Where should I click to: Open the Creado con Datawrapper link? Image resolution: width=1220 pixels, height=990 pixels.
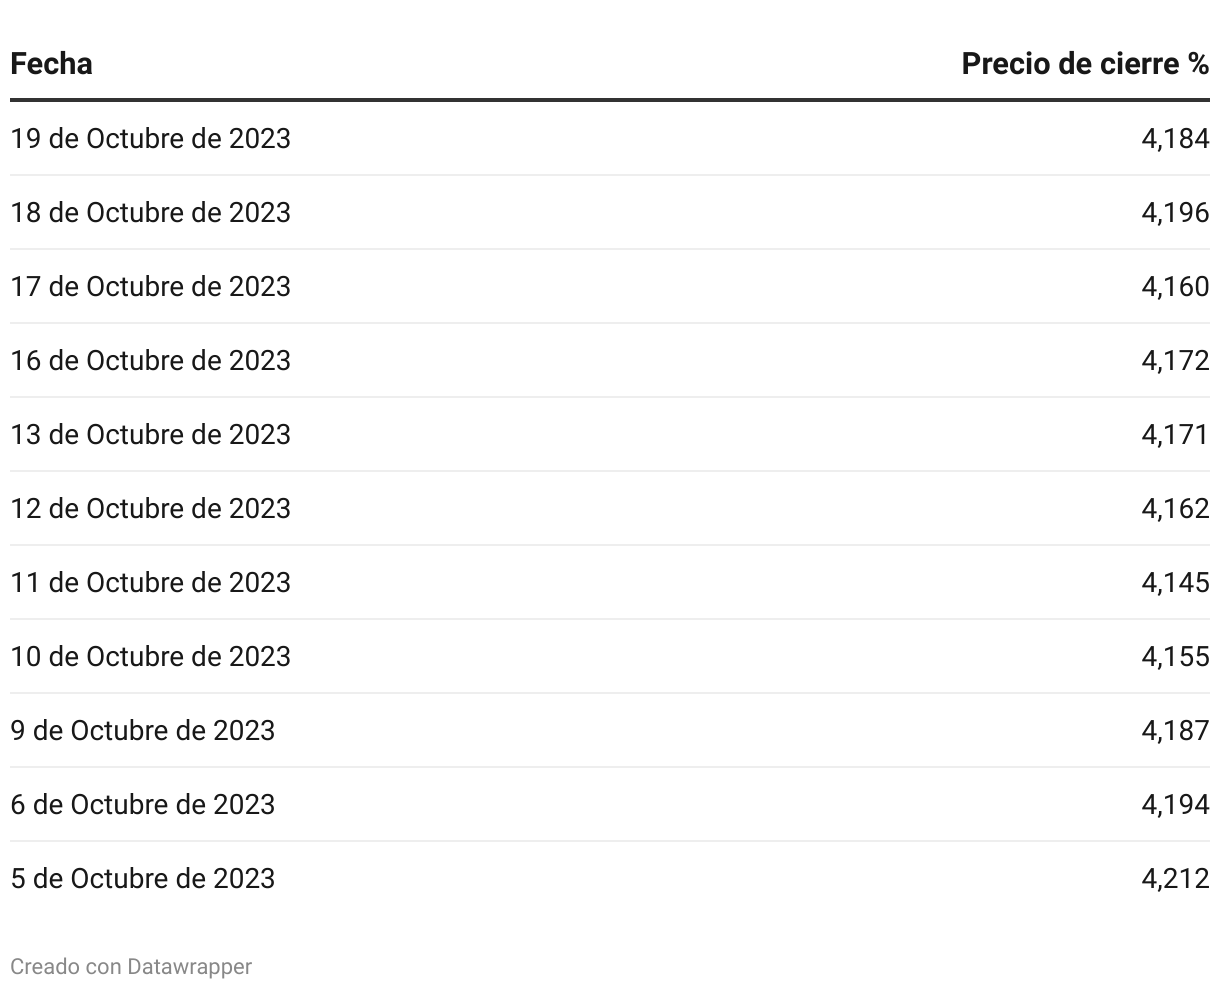pyautogui.click(x=131, y=966)
